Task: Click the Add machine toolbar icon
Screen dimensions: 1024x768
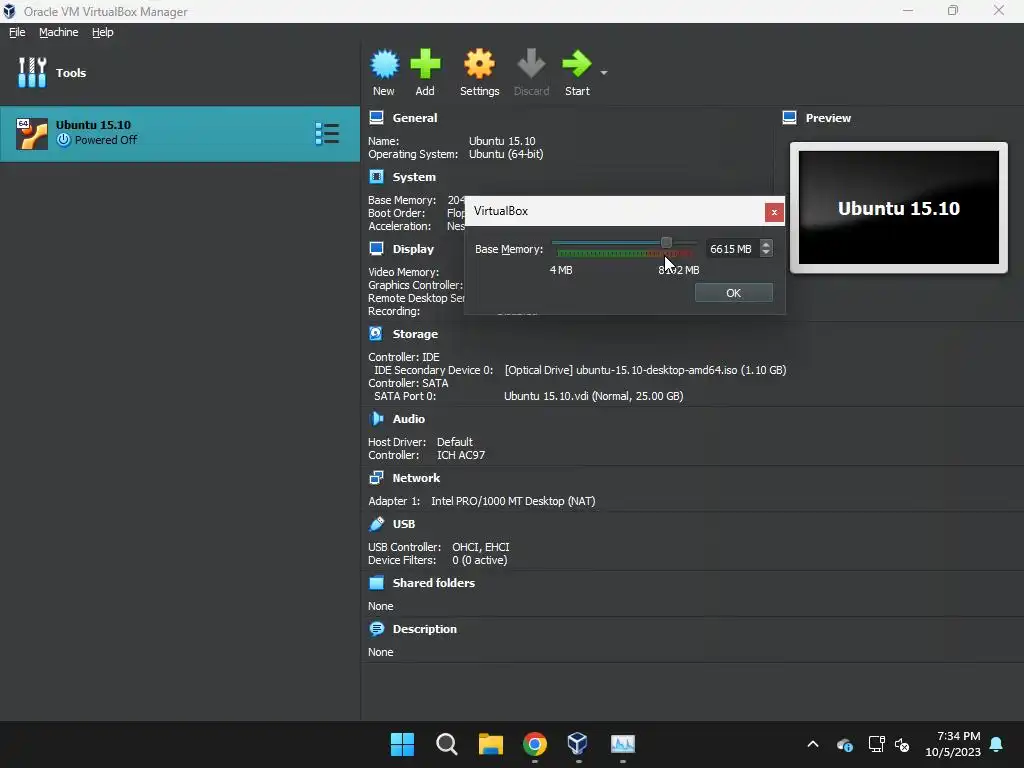Action: coord(425,64)
